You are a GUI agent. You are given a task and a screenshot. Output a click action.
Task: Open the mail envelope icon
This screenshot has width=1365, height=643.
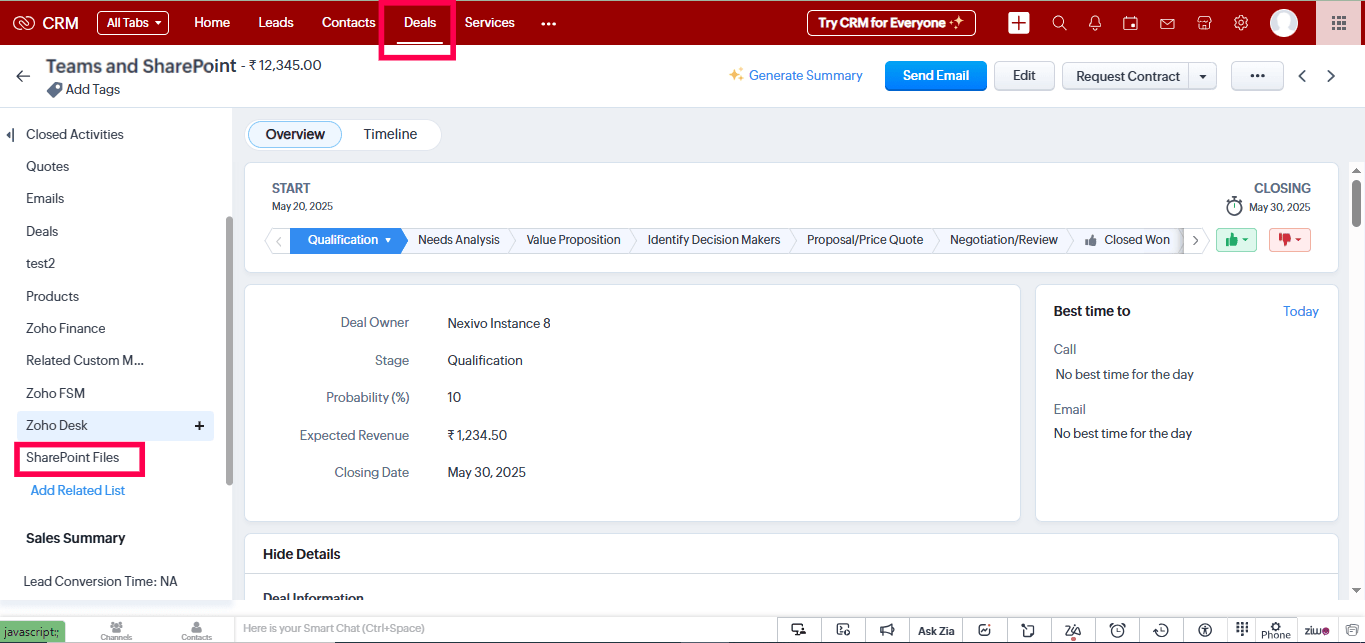1166,23
